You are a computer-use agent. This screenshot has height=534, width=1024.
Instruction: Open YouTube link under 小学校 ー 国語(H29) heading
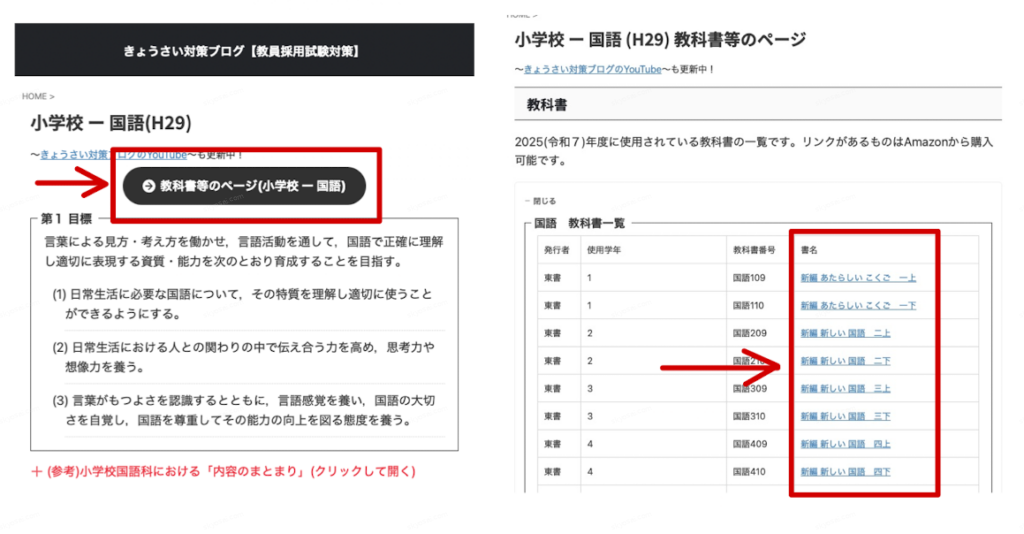tap(112, 155)
